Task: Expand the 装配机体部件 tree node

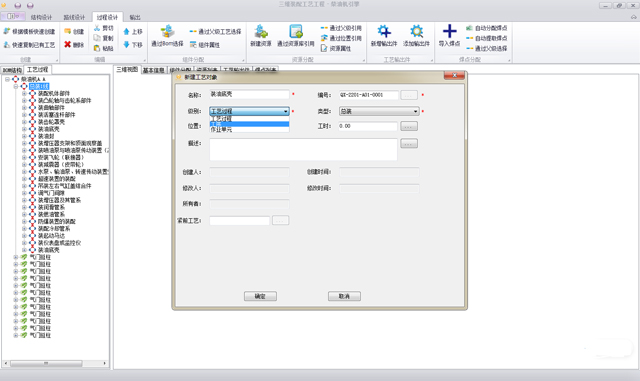Action: coord(24,94)
